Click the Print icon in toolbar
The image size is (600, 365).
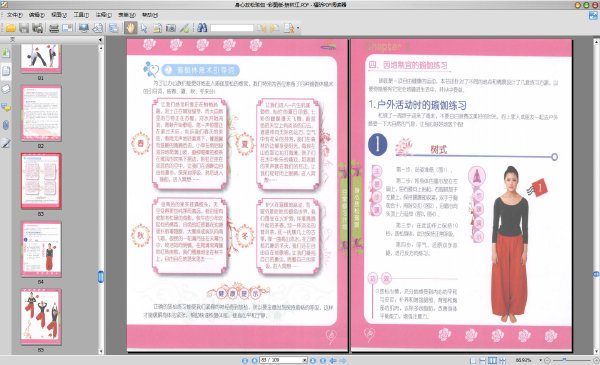tap(54, 28)
